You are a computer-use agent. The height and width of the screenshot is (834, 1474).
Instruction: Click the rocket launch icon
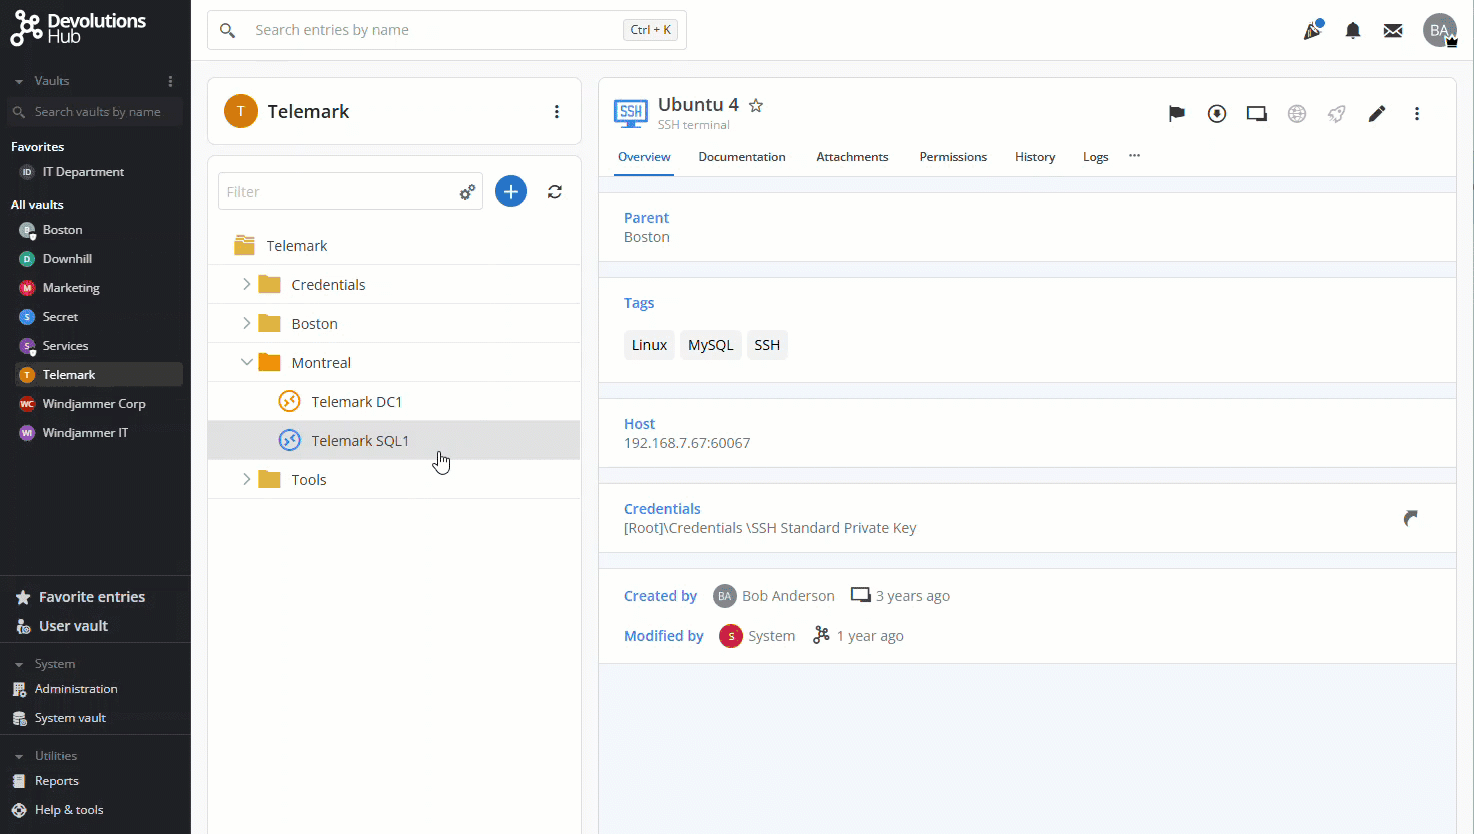tap(1336, 114)
